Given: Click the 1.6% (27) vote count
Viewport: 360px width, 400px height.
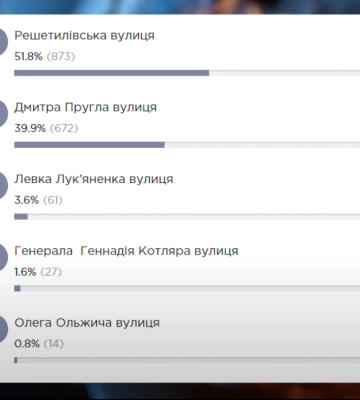Looking at the screenshot, I should [38, 272].
